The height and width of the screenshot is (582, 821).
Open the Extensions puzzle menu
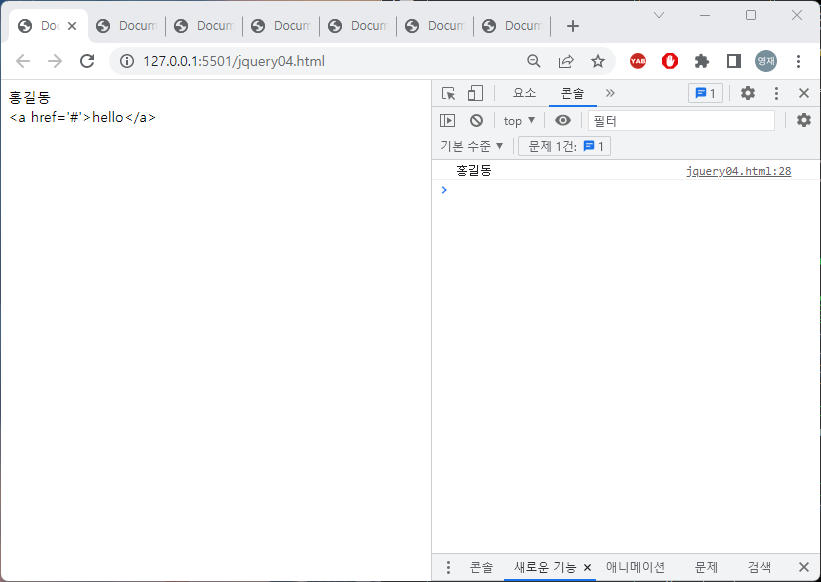pos(702,61)
